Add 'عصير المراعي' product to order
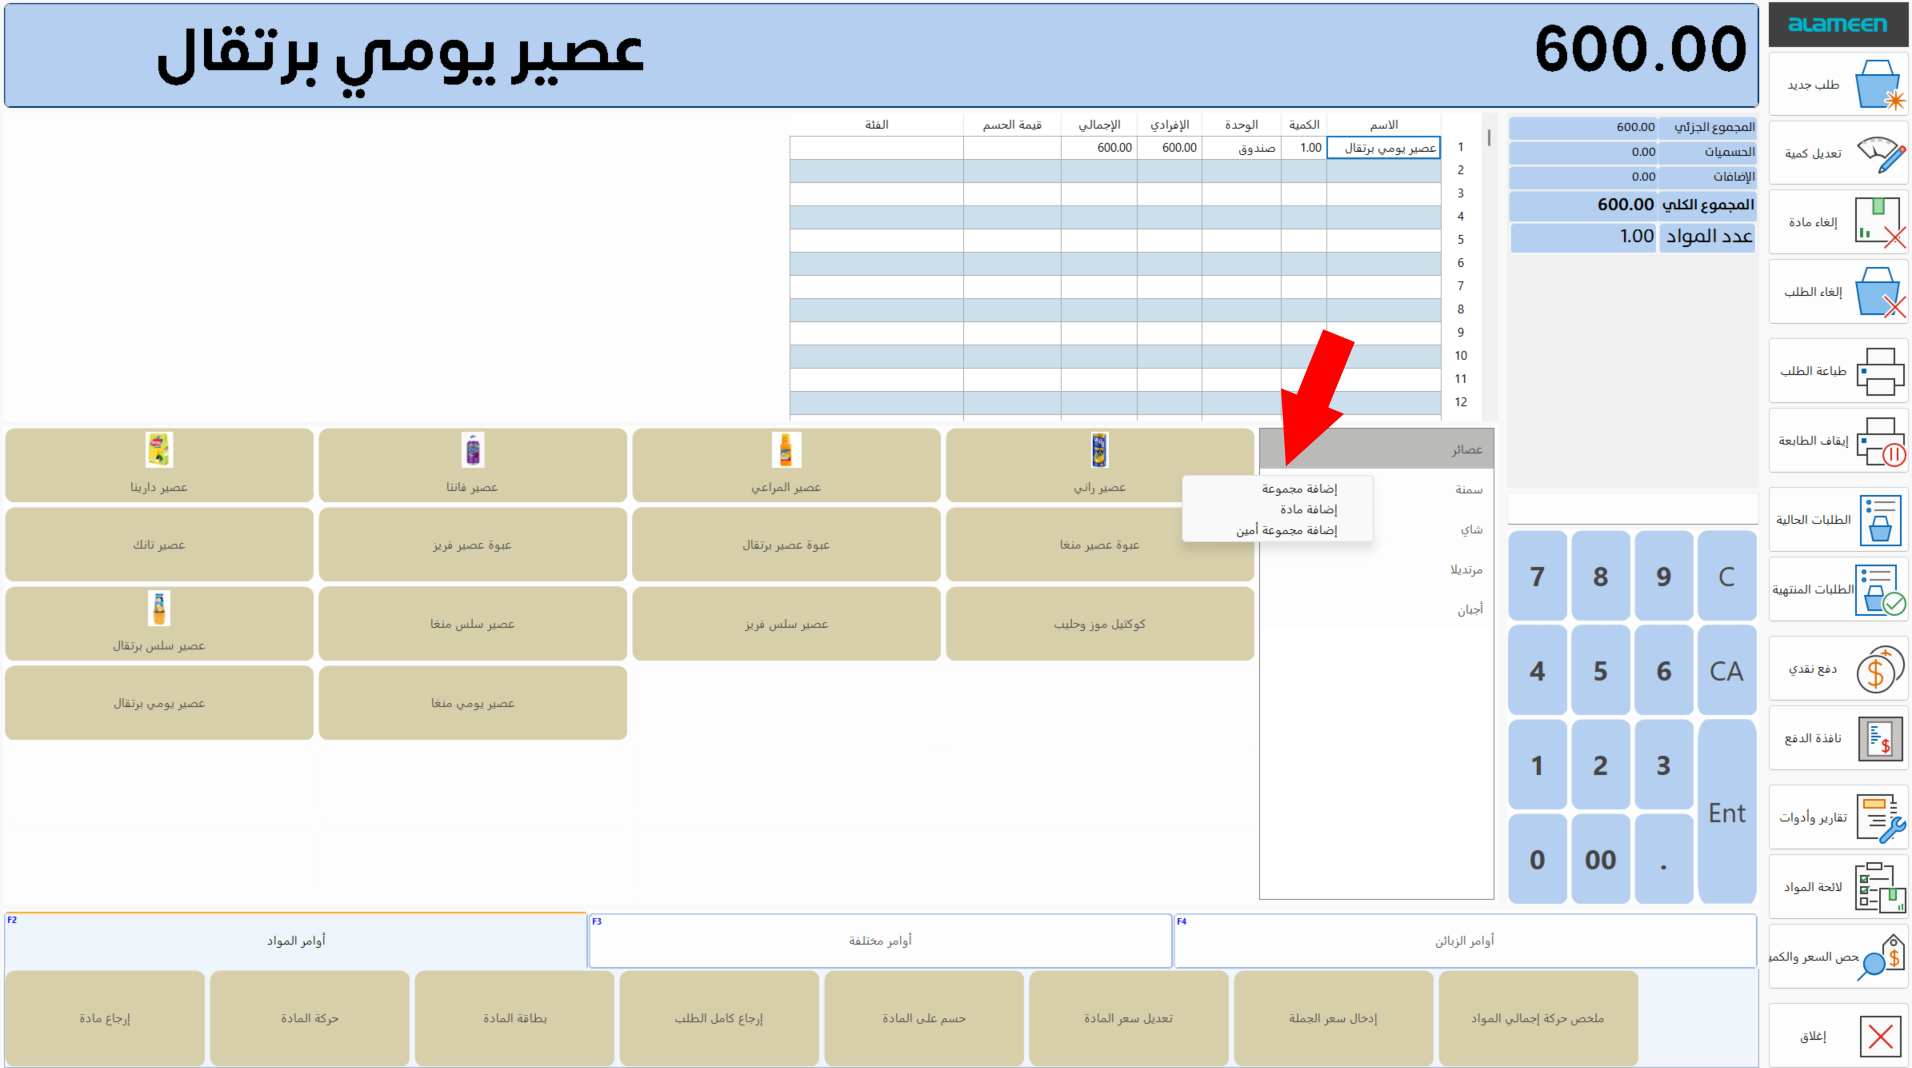The height and width of the screenshot is (1068, 1912). (x=786, y=466)
